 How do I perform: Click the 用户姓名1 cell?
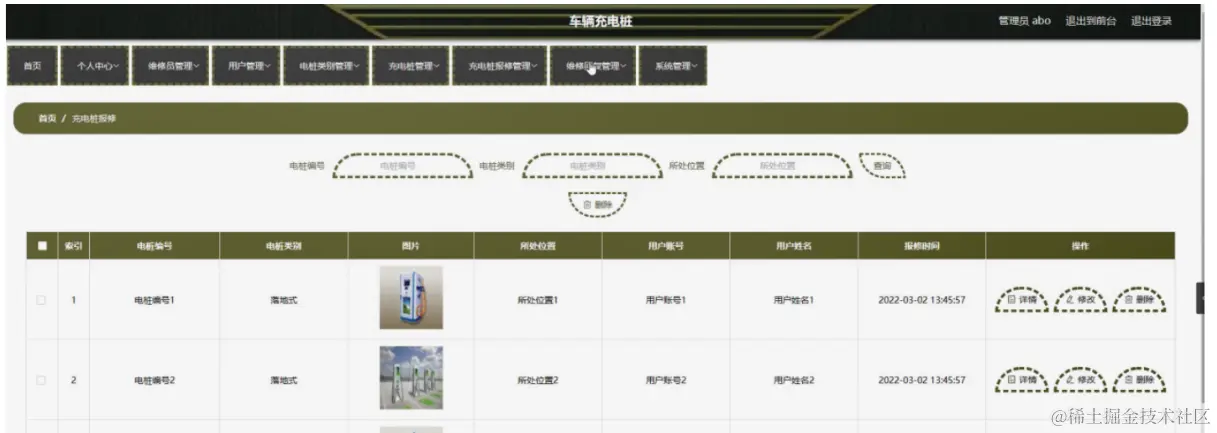click(794, 299)
